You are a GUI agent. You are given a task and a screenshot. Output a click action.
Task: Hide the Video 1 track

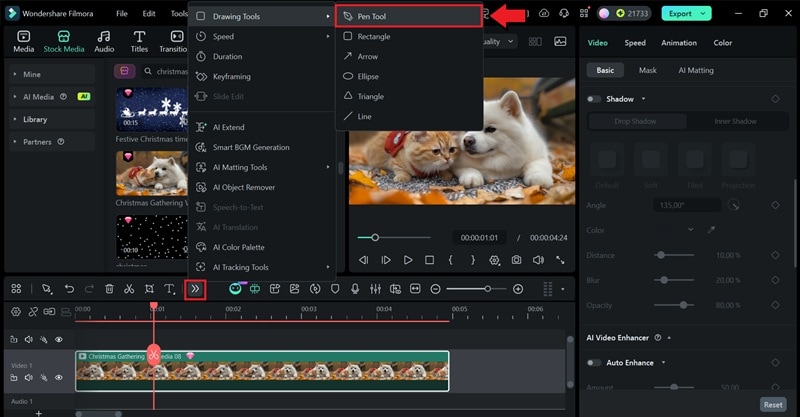59,378
